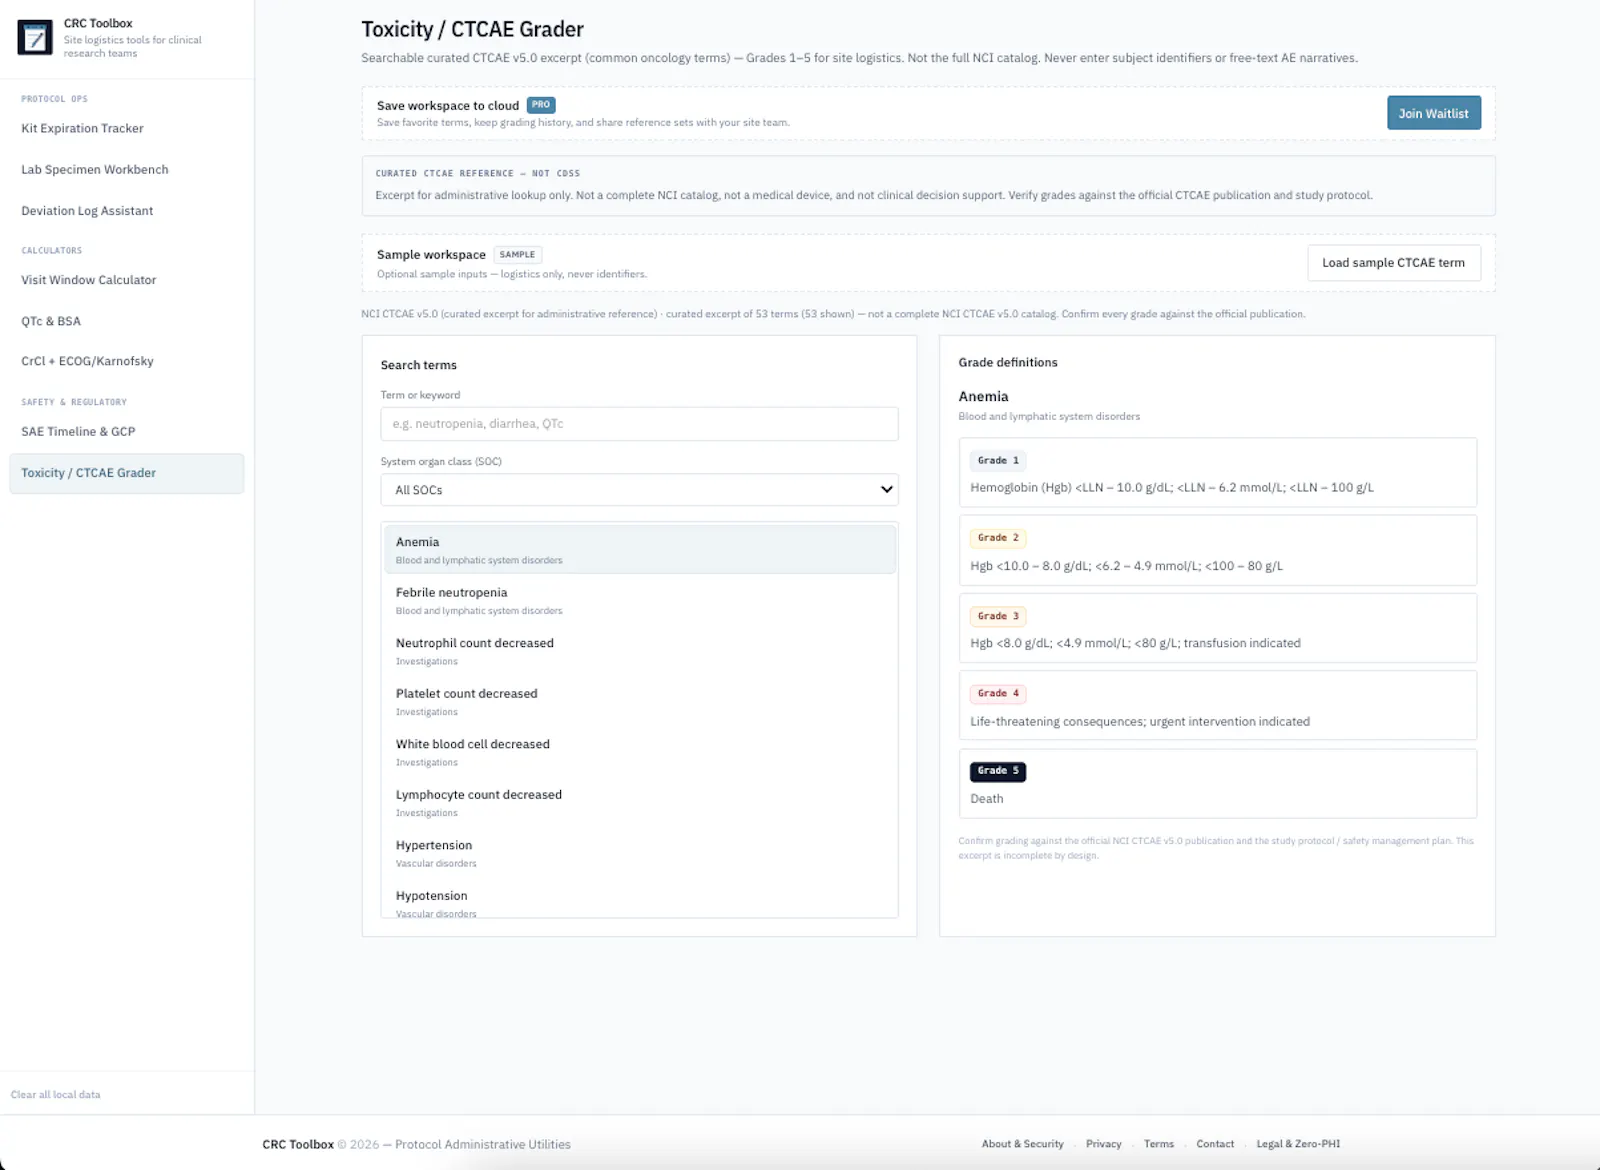The image size is (1600, 1170).
Task: Click the Grade 3 badge
Action: click(998, 616)
